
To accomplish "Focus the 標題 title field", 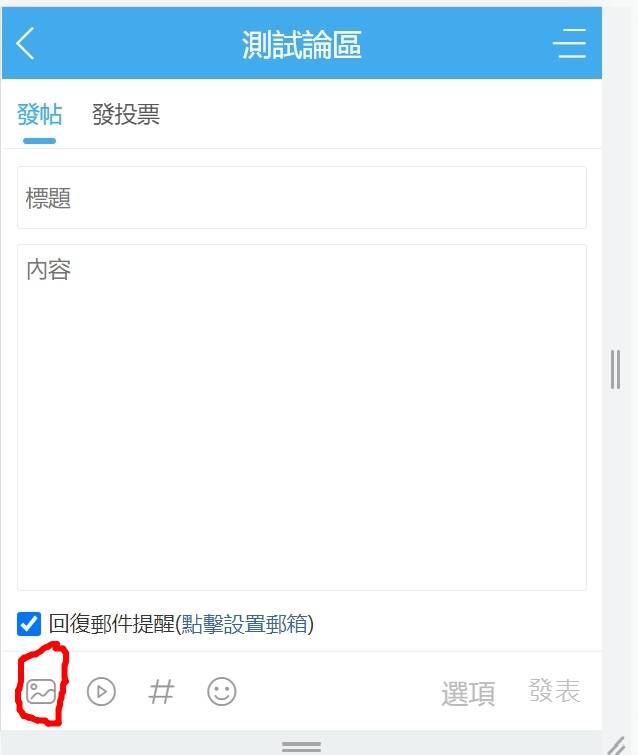I will (x=302, y=197).
